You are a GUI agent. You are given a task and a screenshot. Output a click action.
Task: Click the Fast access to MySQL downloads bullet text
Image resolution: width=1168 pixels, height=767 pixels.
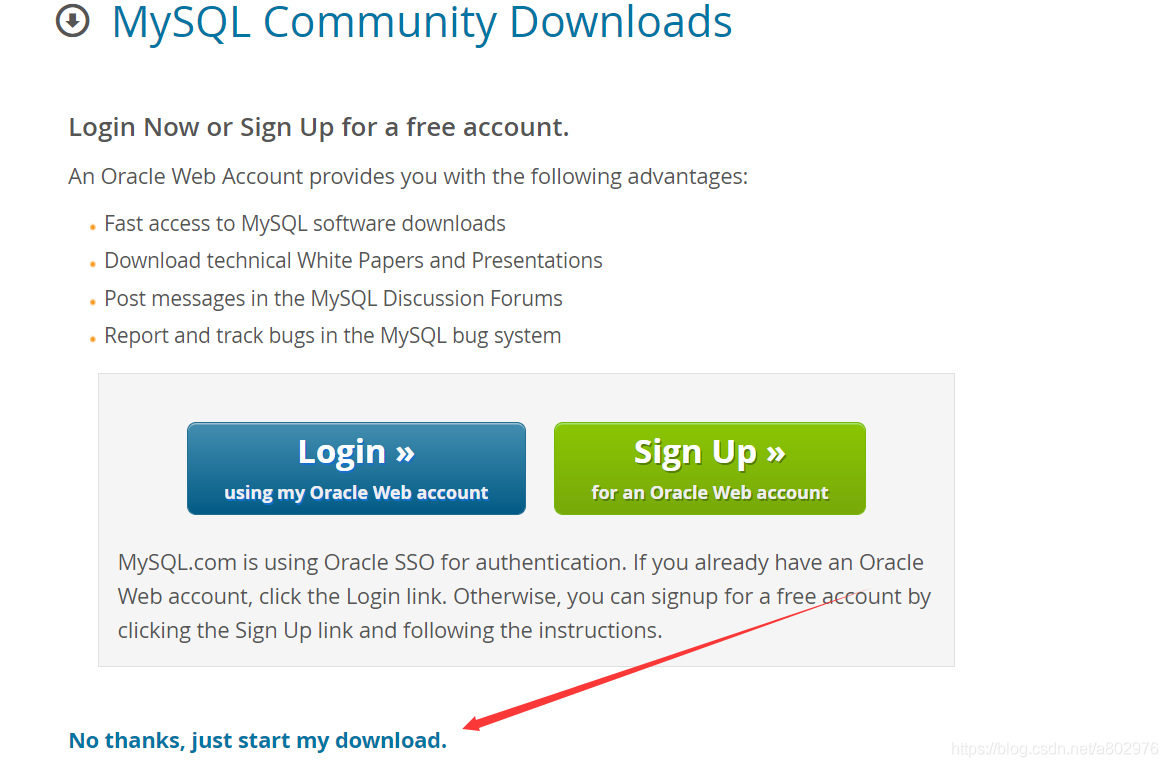coord(305,223)
